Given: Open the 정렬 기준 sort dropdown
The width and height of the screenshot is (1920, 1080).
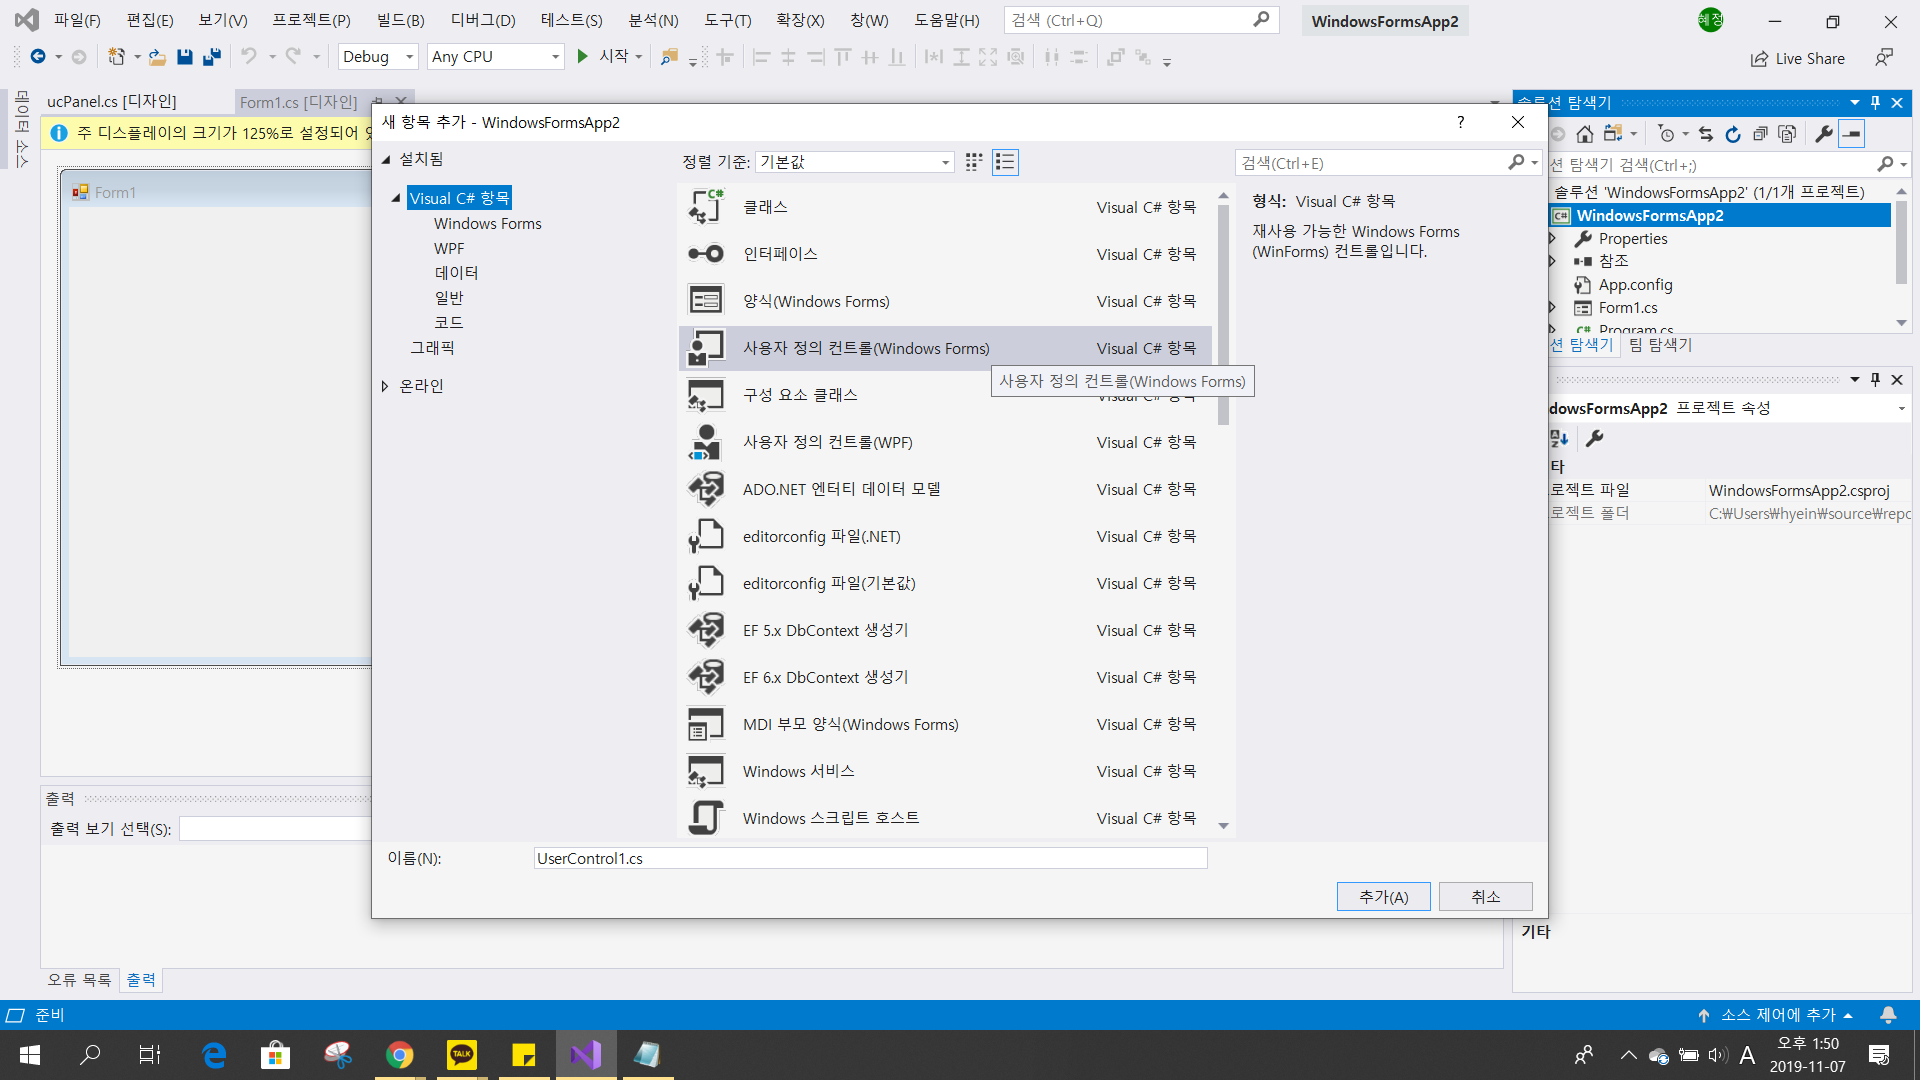Looking at the screenshot, I should pyautogui.click(x=854, y=162).
